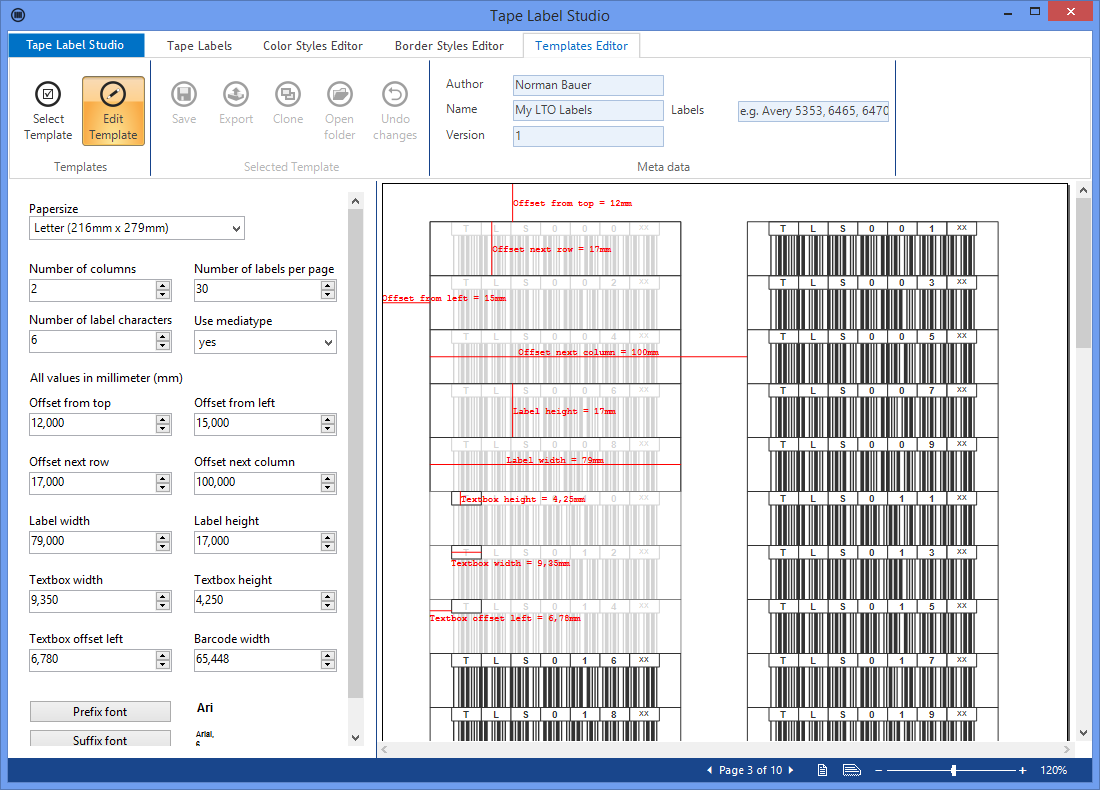Click the "Page 3 of 10" indicator
Screen dimensions: 1100x790
750,770
